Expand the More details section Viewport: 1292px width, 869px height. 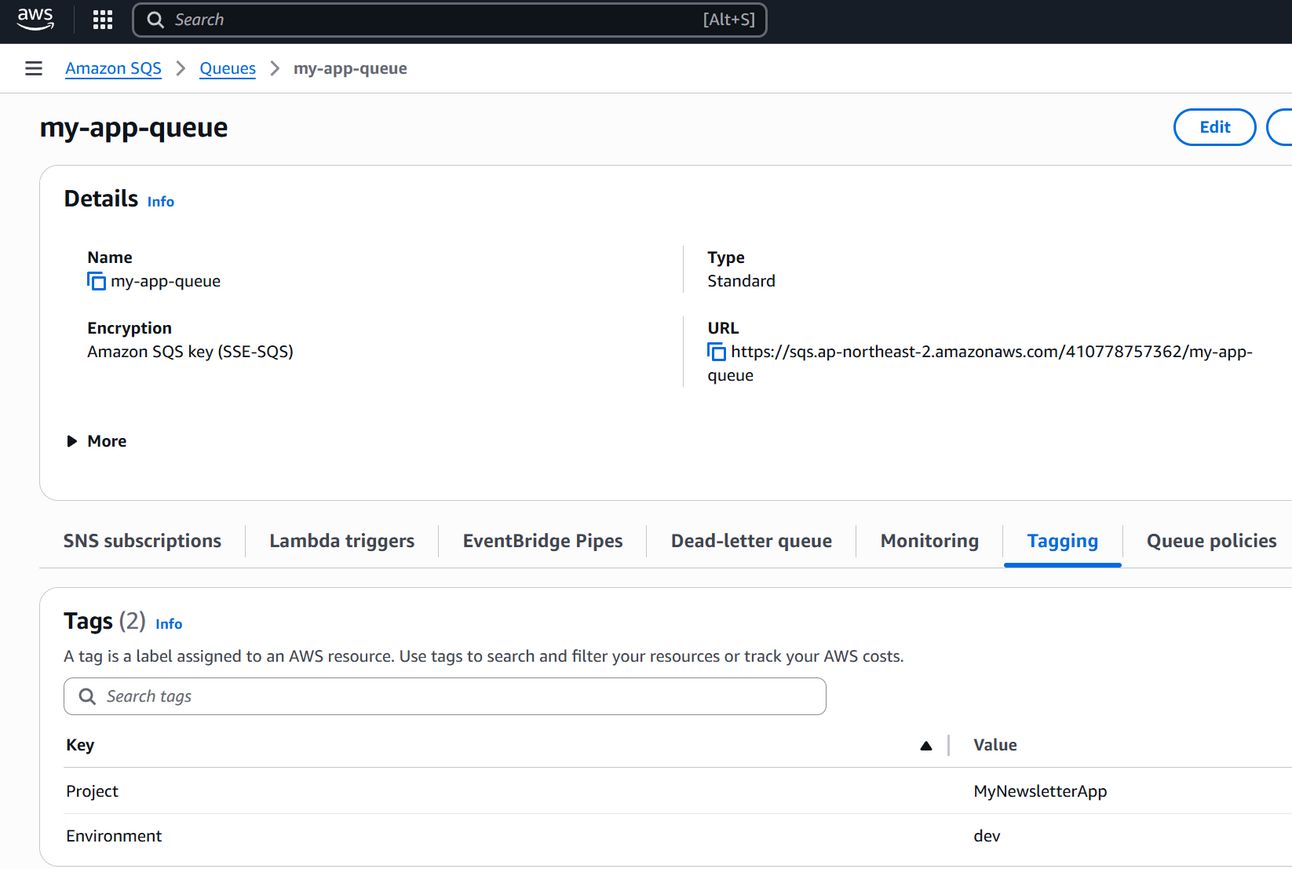point(96,441)
